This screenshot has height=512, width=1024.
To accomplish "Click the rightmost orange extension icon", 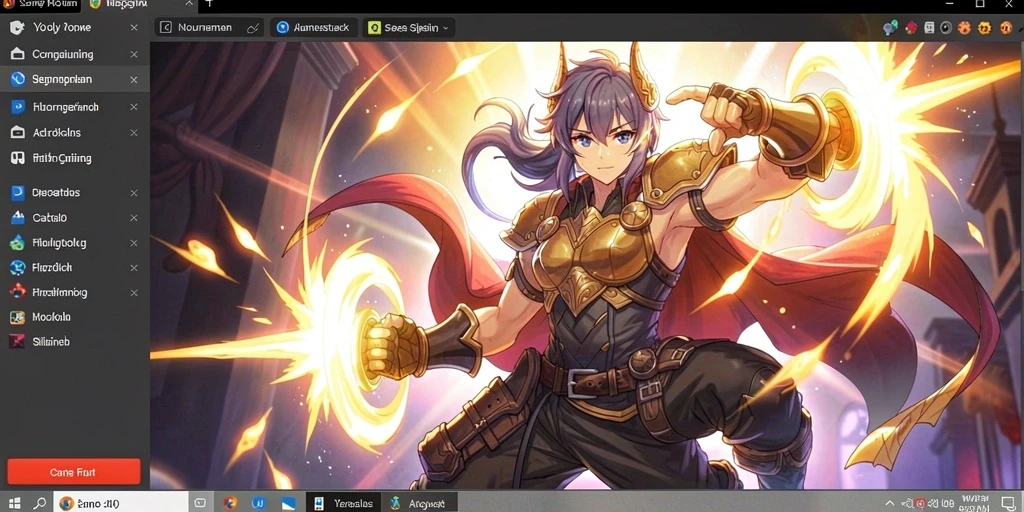I will click(1004, 27).
